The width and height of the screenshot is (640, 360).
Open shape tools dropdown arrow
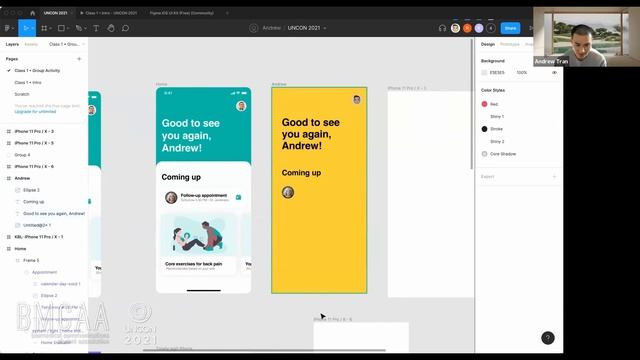click(x=68, y=28)
